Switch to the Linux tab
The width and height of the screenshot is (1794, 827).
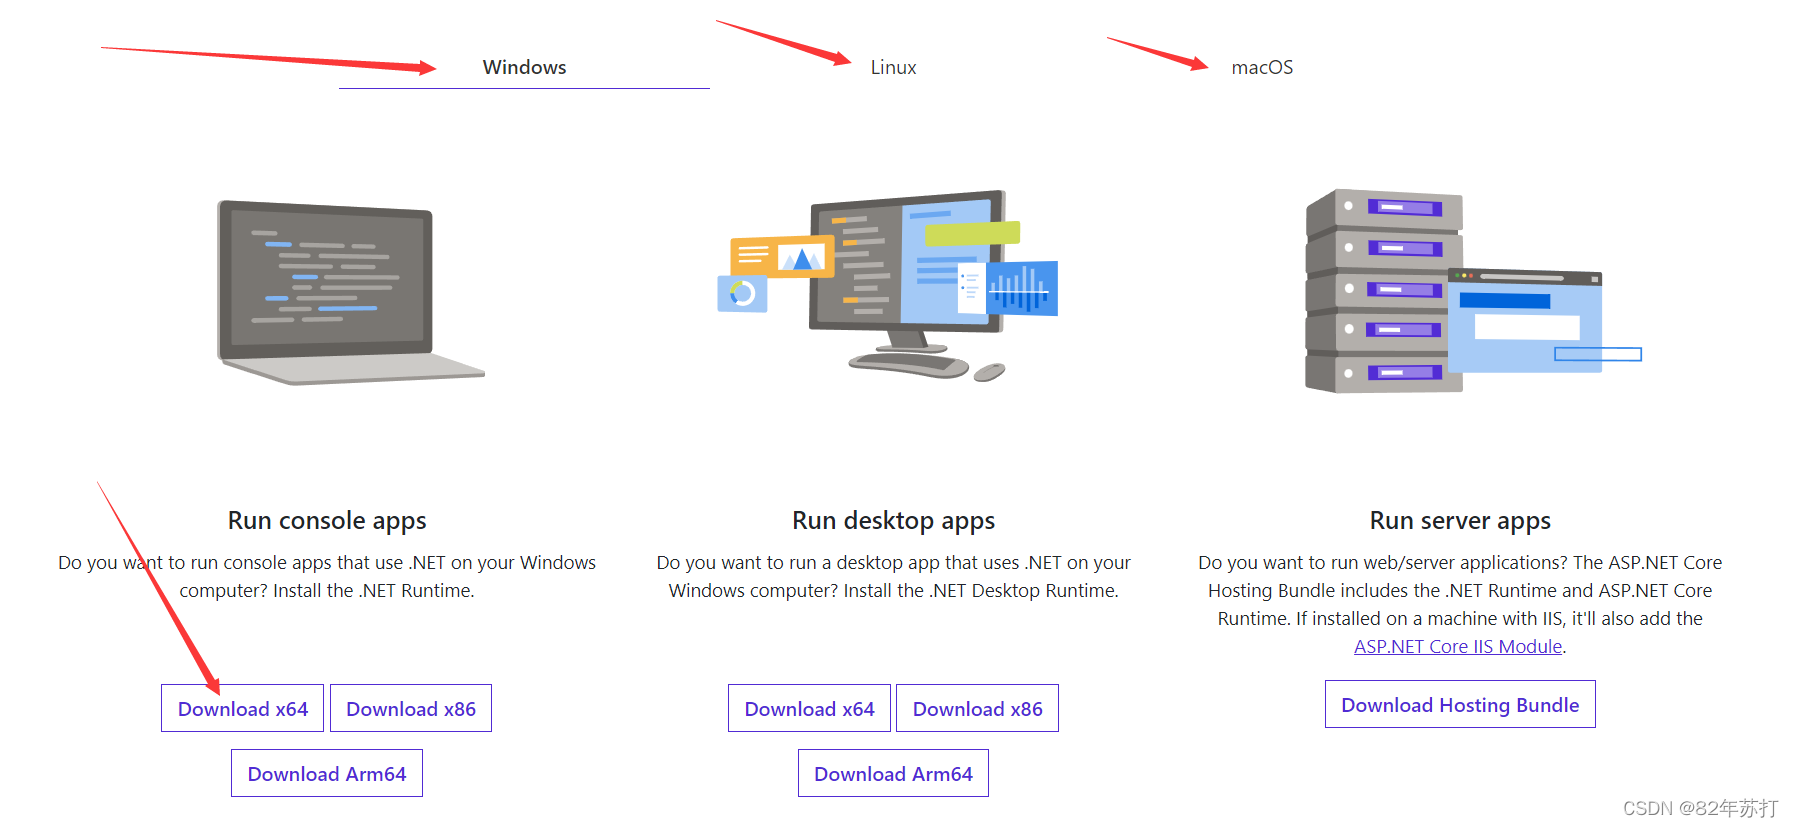click(x=893, y=67)
